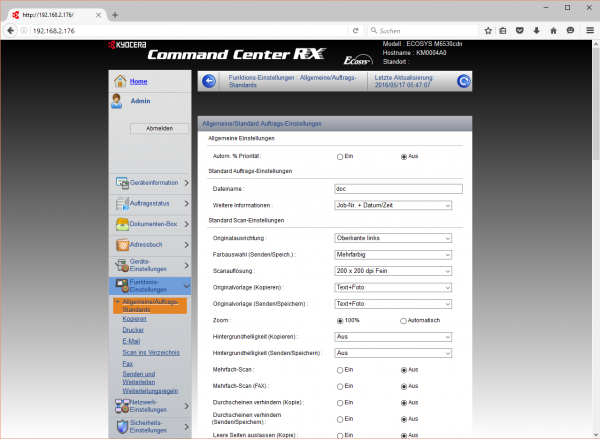Open the Adressbuch sidebar icon

[123, 245]
